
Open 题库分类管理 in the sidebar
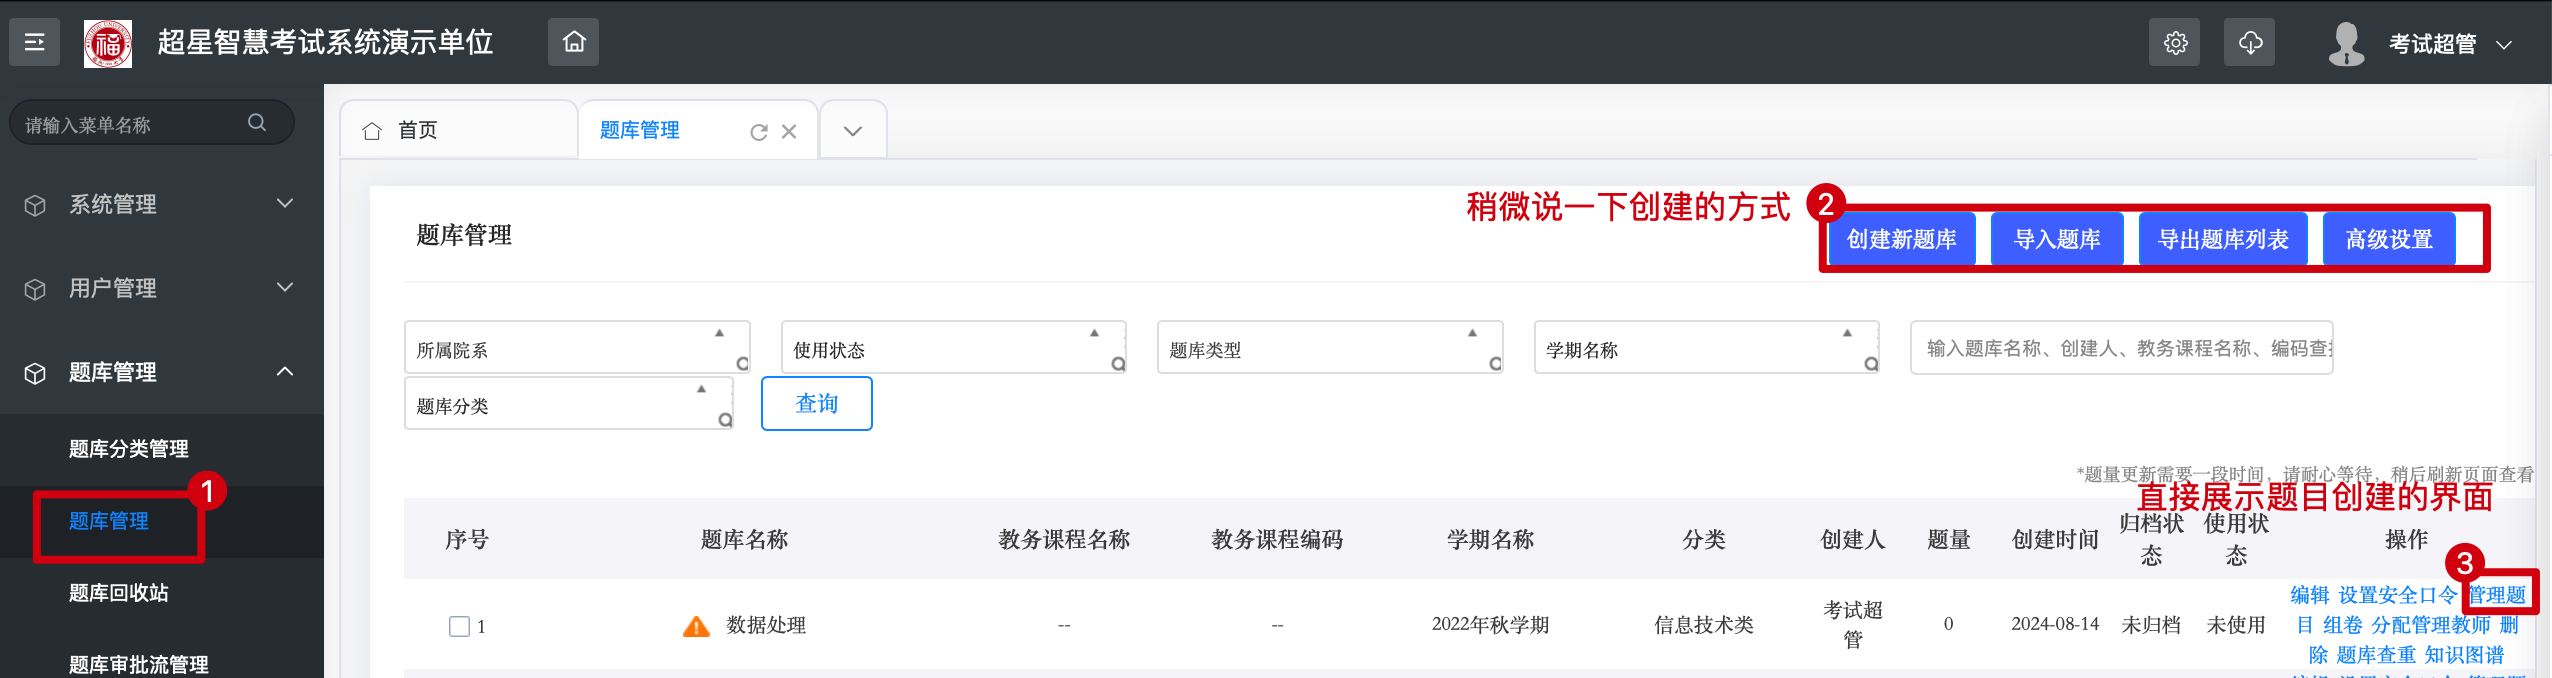coord(129,449)
